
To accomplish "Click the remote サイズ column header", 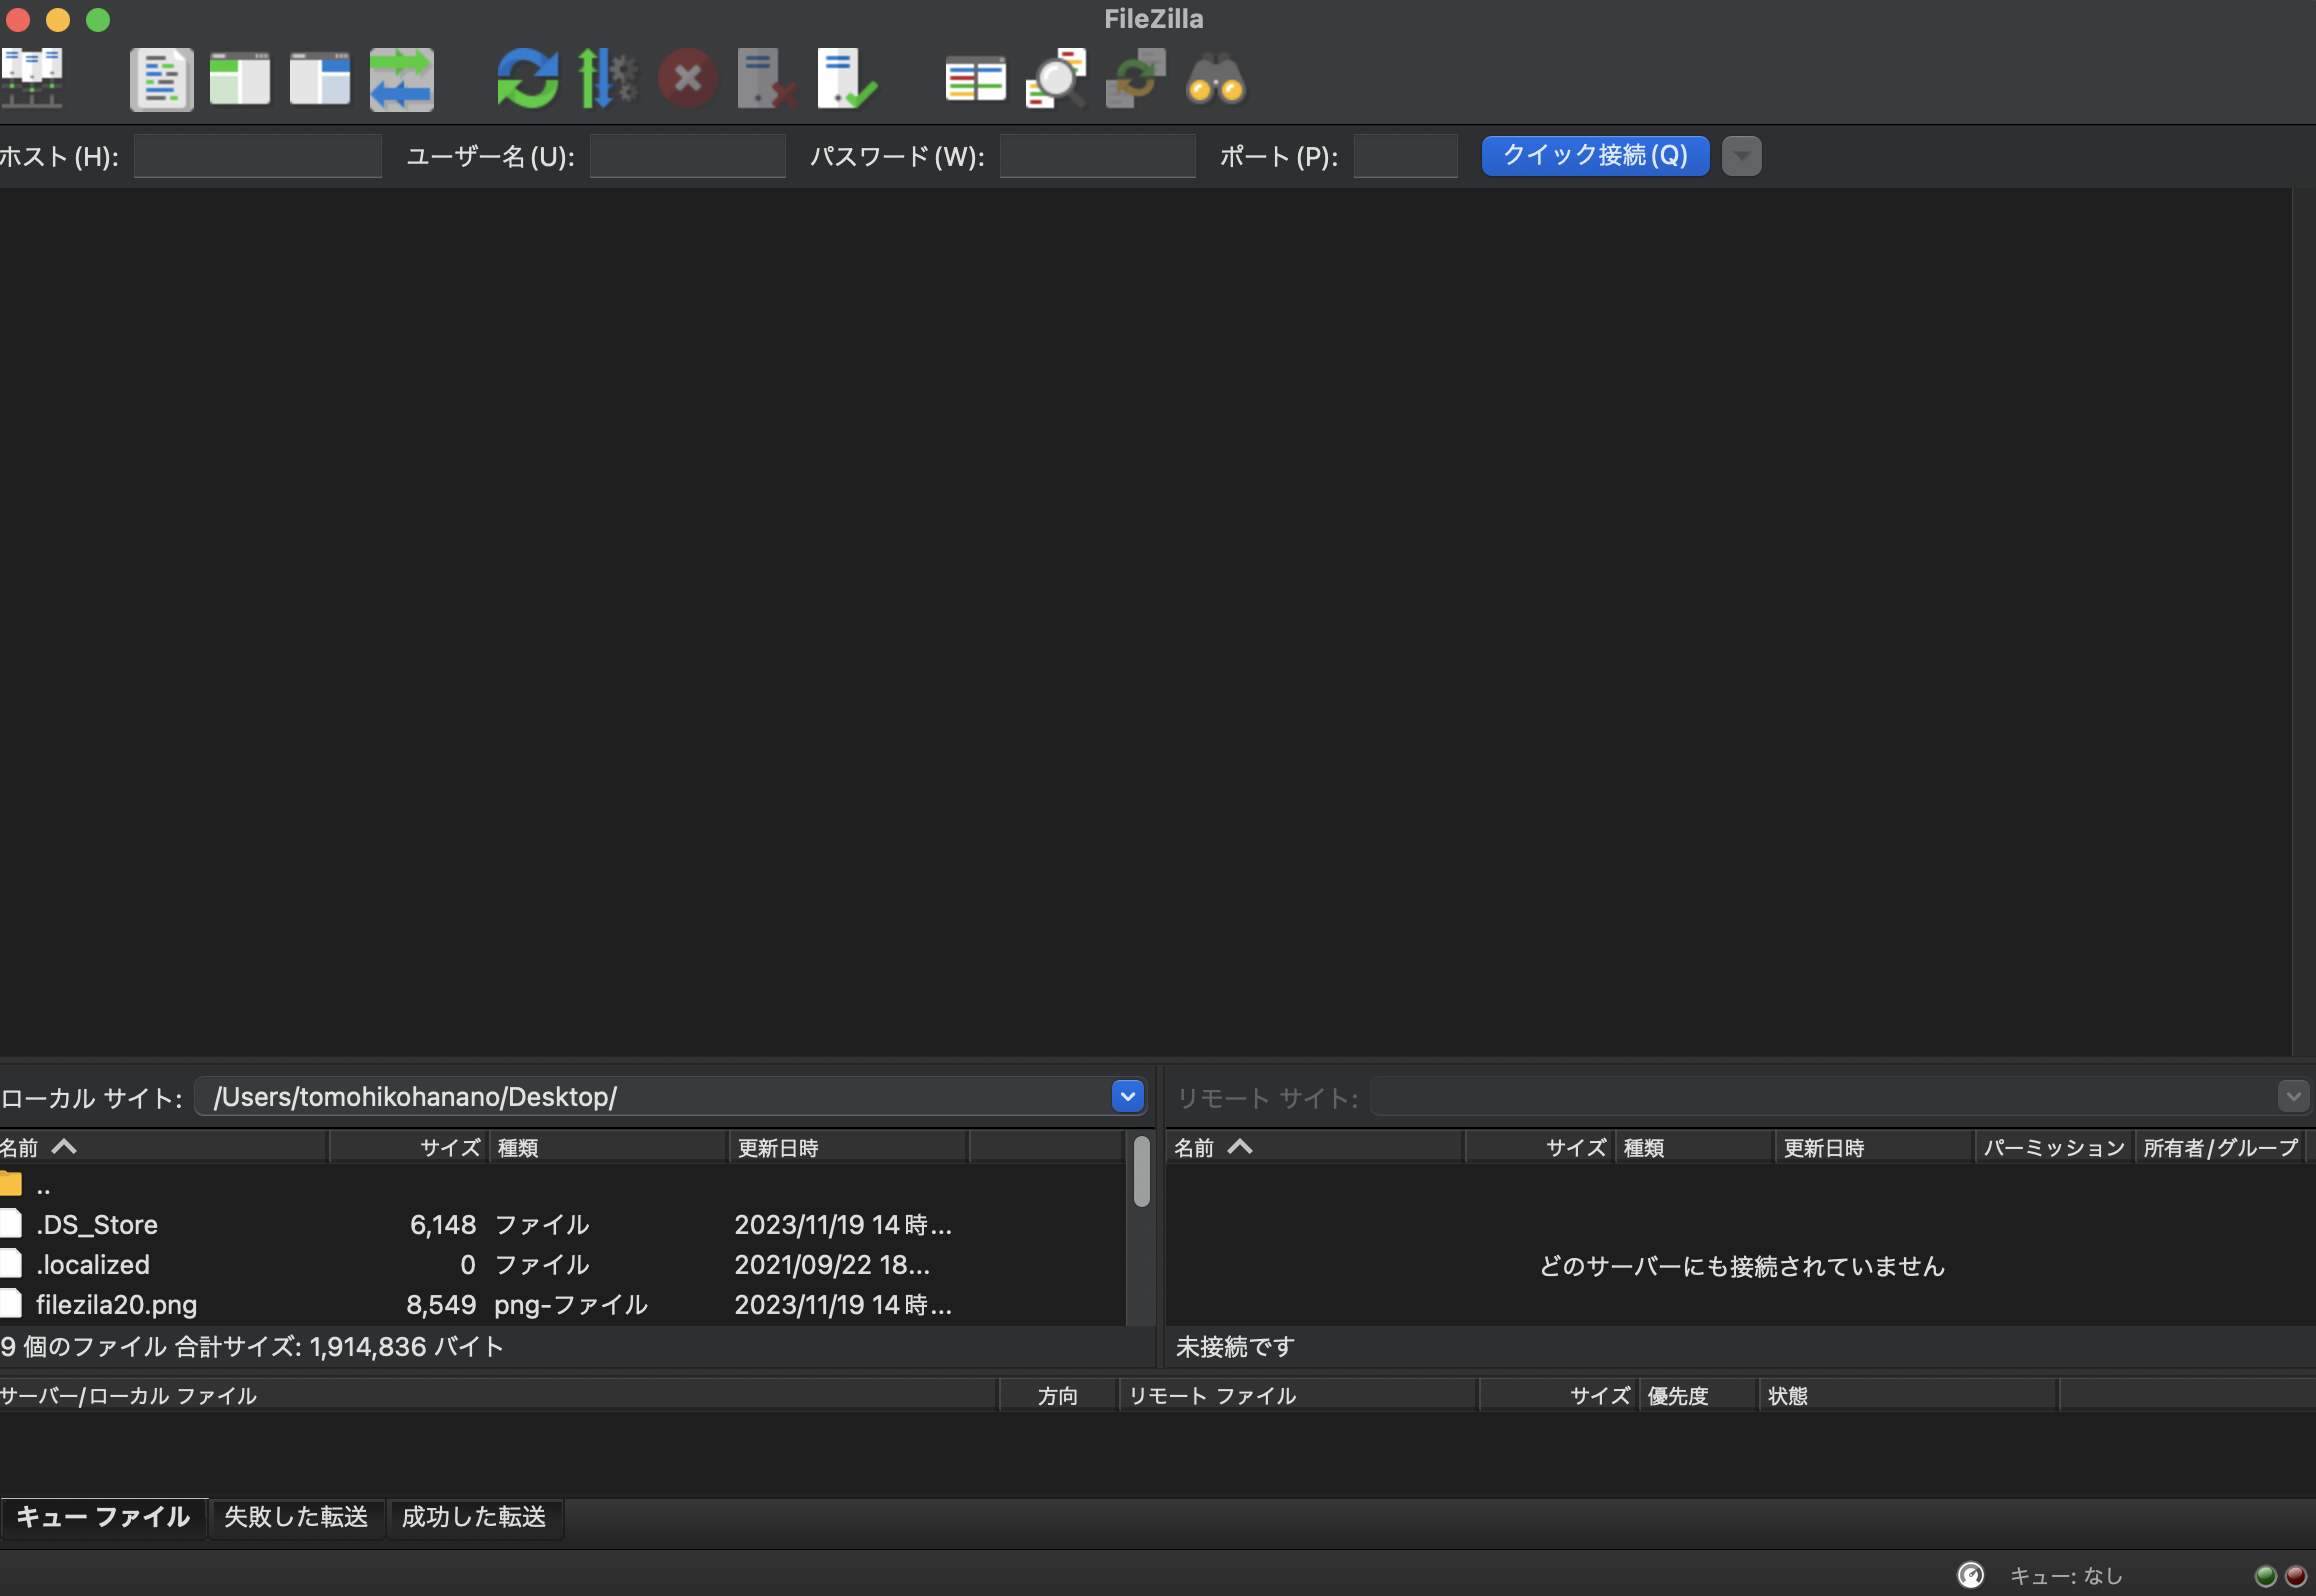I will [x=1540, y=1147].
